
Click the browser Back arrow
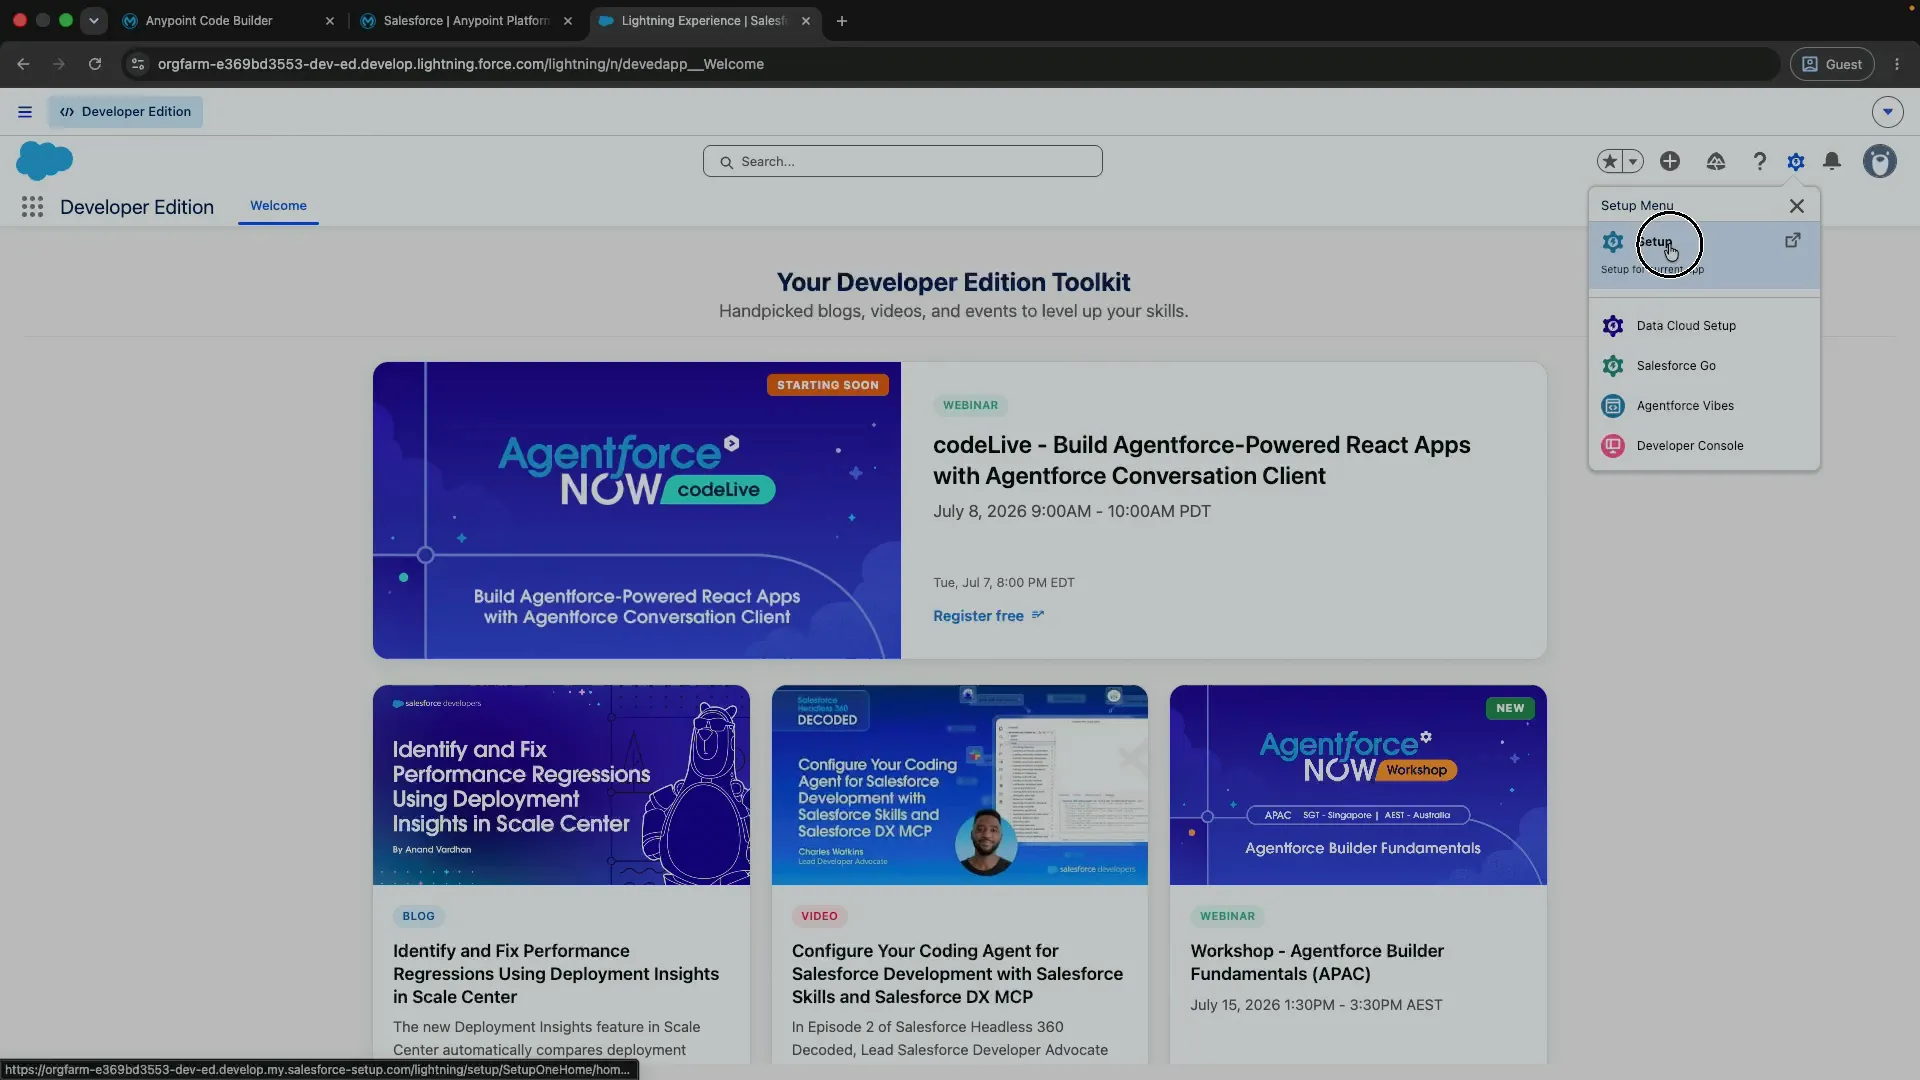pos(23,64)
